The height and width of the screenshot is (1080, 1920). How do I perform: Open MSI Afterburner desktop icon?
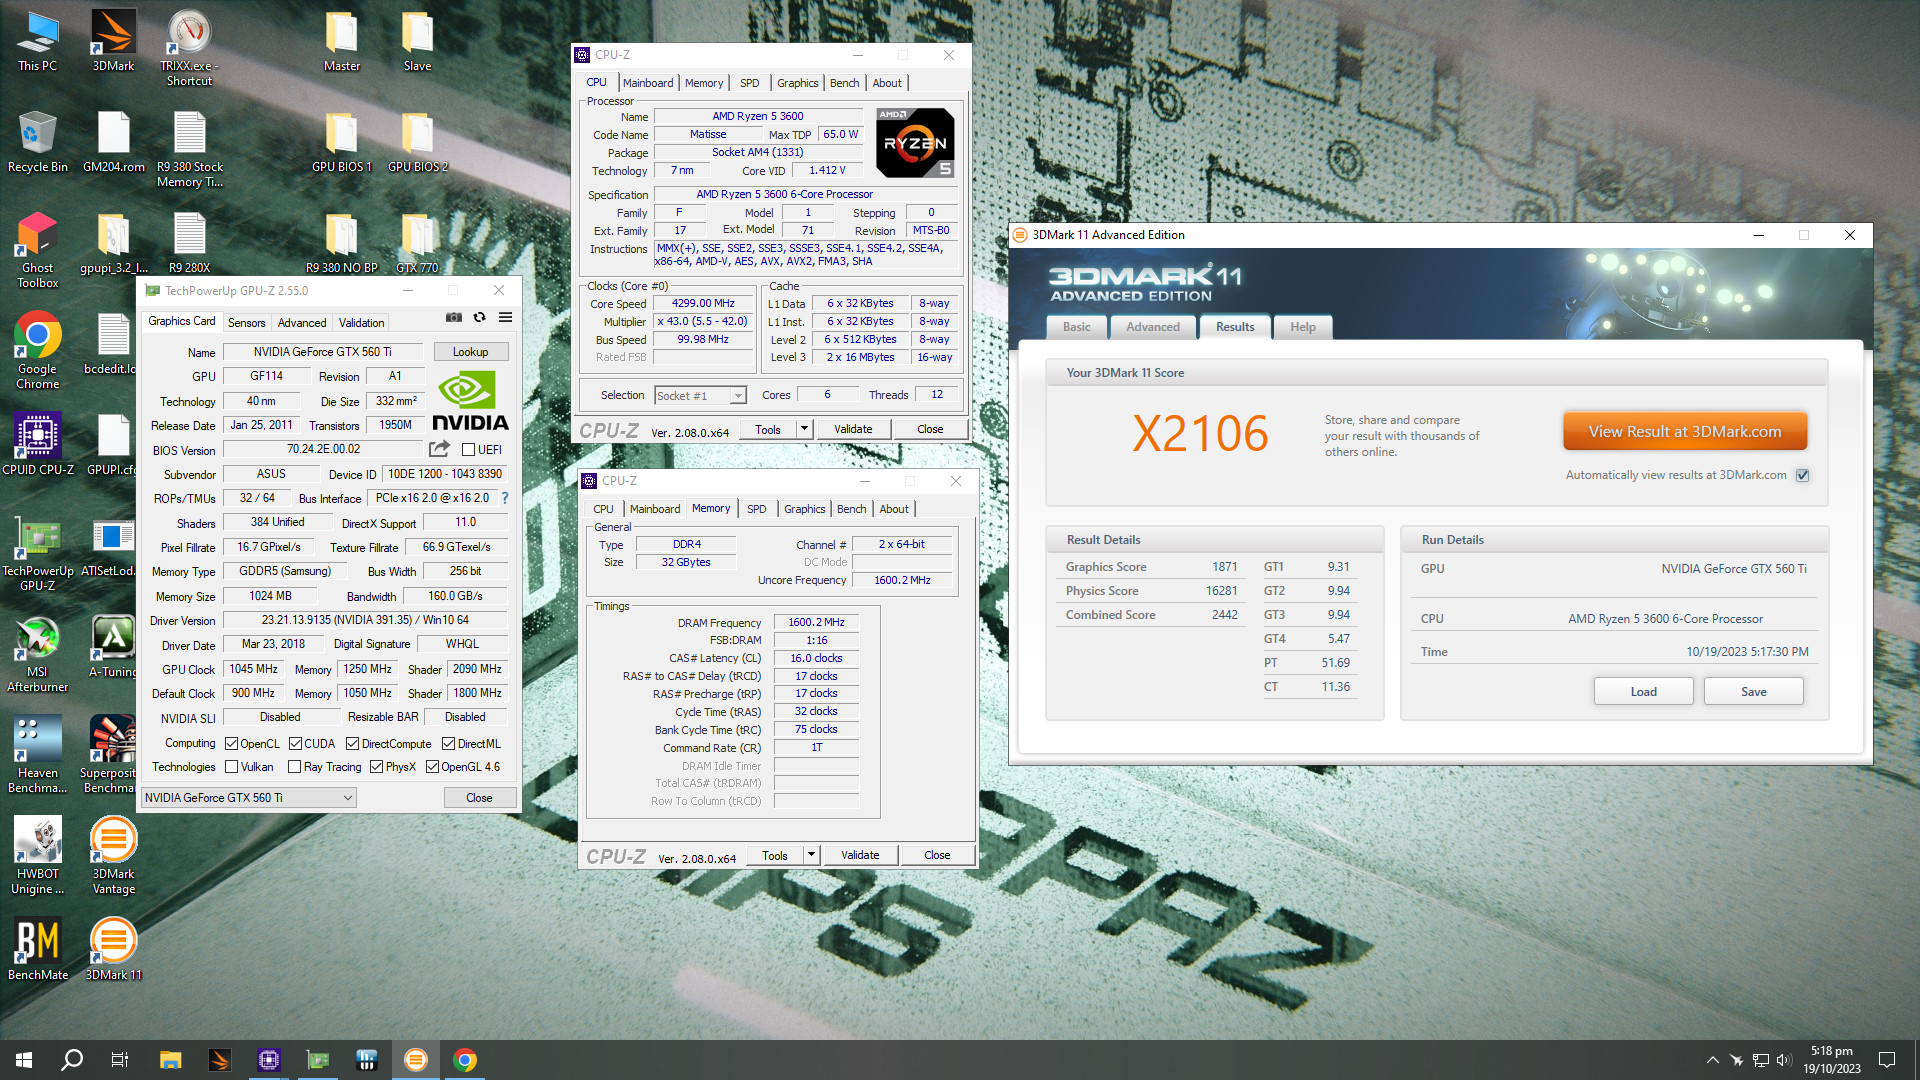pos(38,655)
